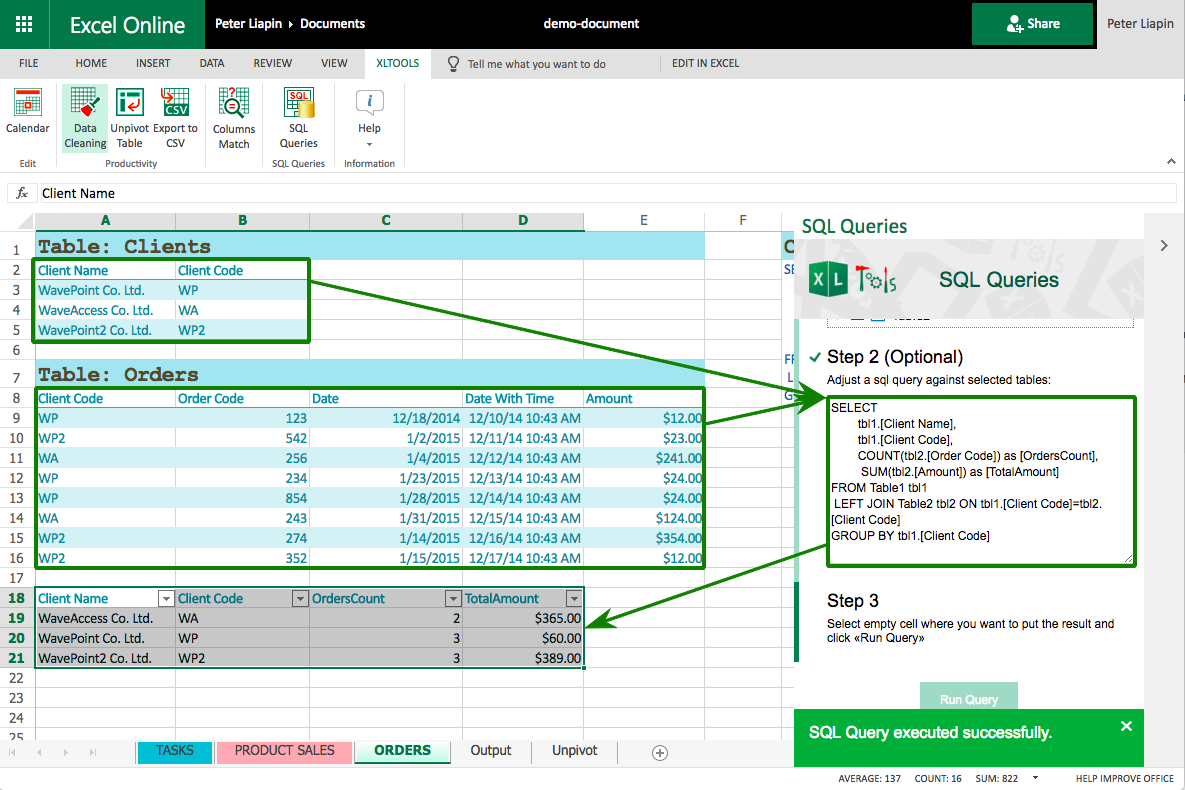The image size is (1185, 790).
Task: Switch to the HOME ribbon tab
Action: click(91, 64)
